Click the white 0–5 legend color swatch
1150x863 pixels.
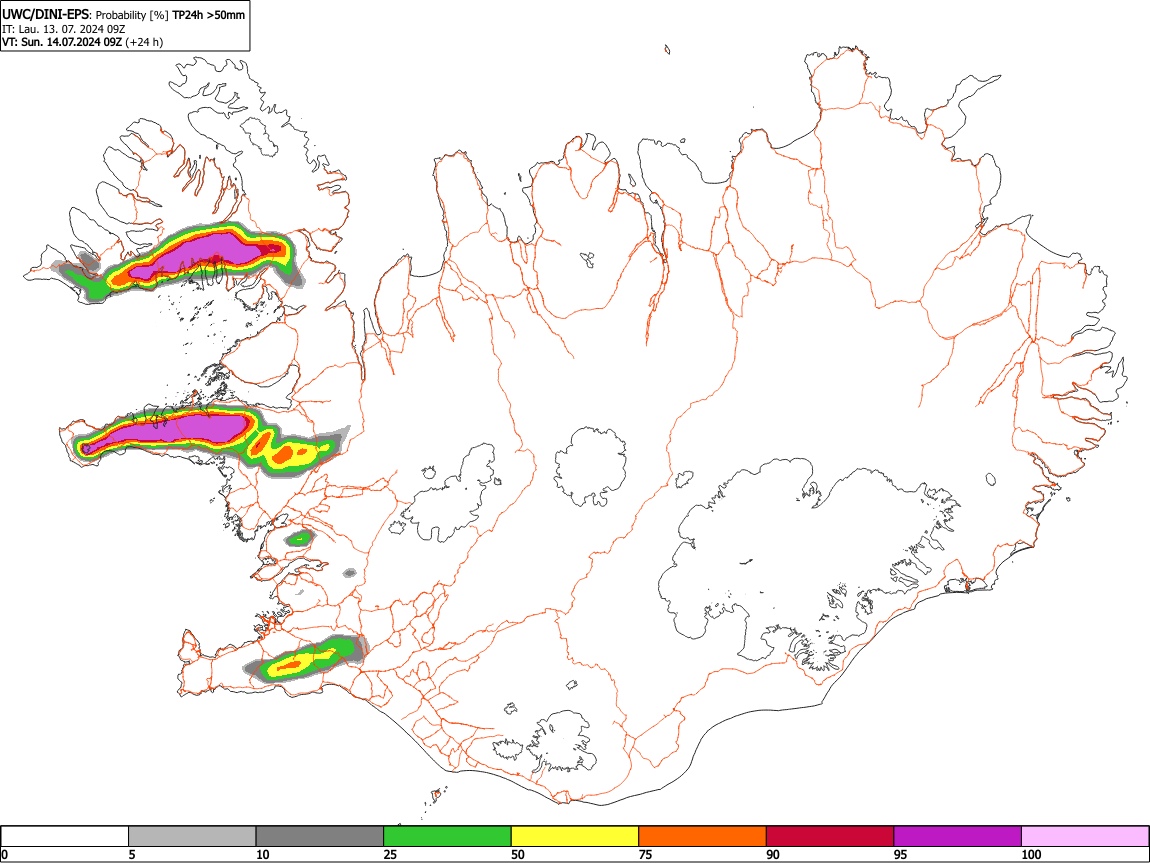pyautogui.click(x=65, y=837)
